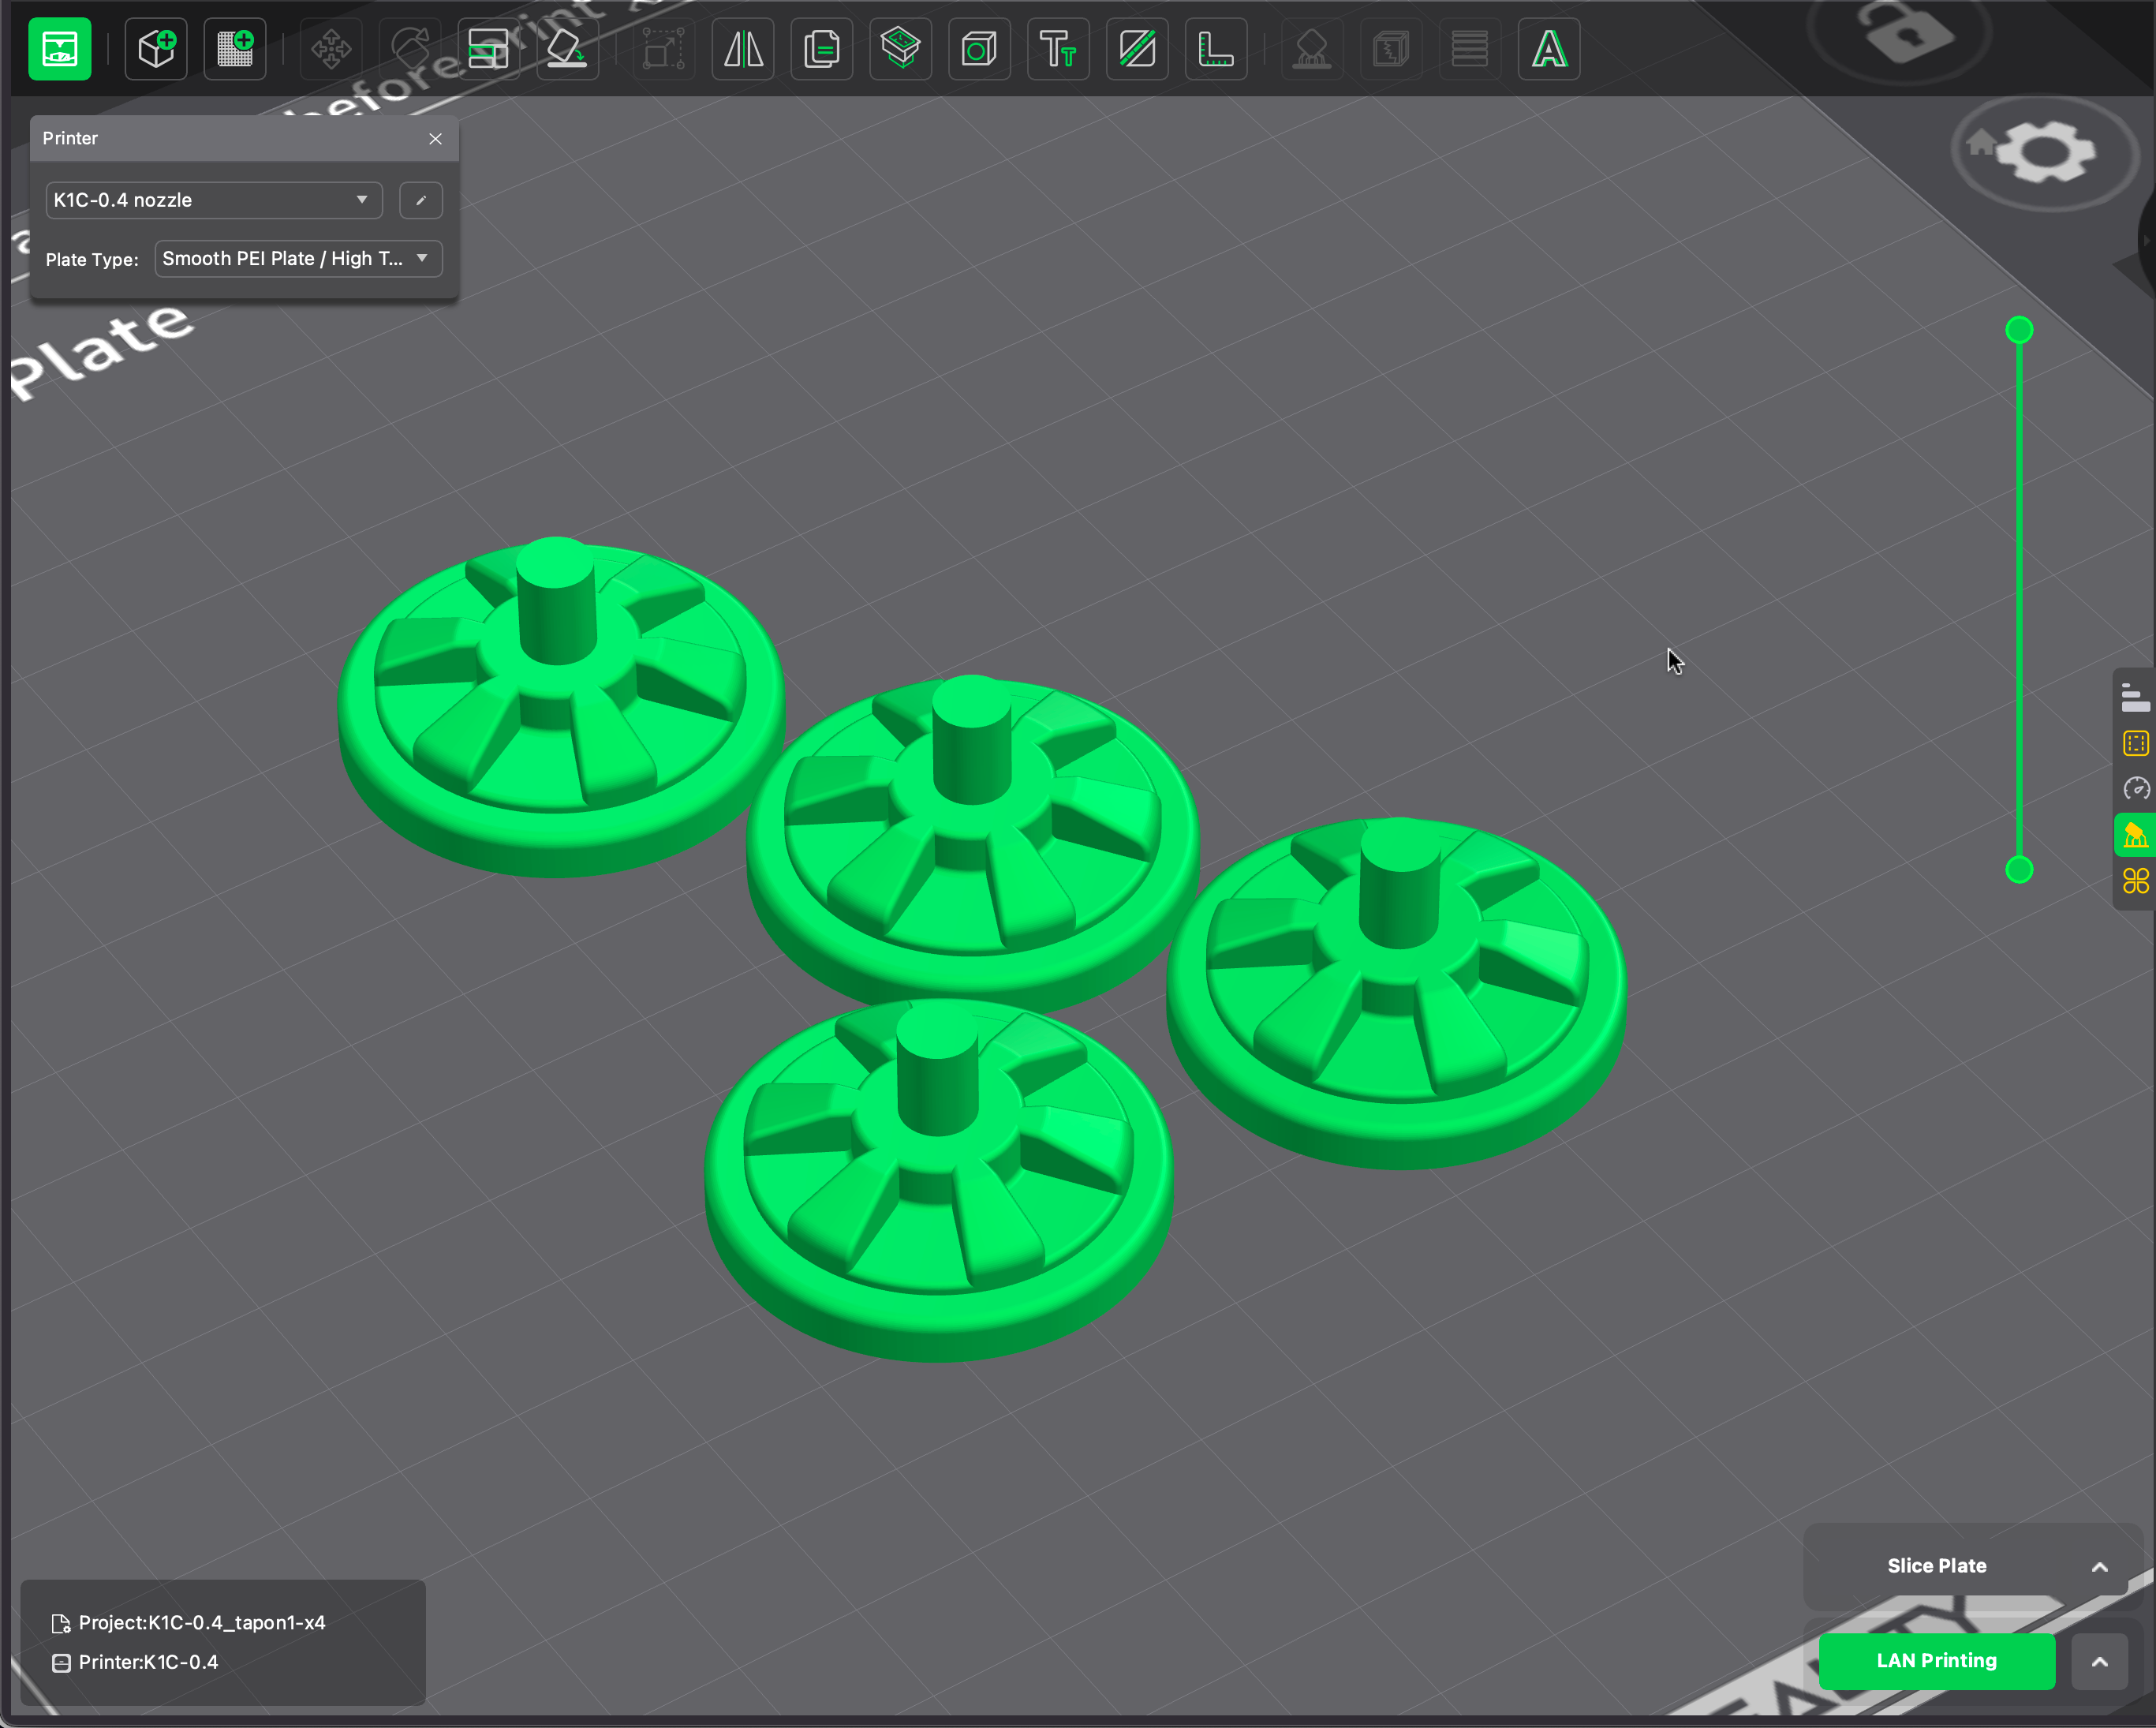The height and width of the screenshot is (1728, 2156).
Task: Click the layer bars sidebar icon
Action: (x=2135, y=697)
